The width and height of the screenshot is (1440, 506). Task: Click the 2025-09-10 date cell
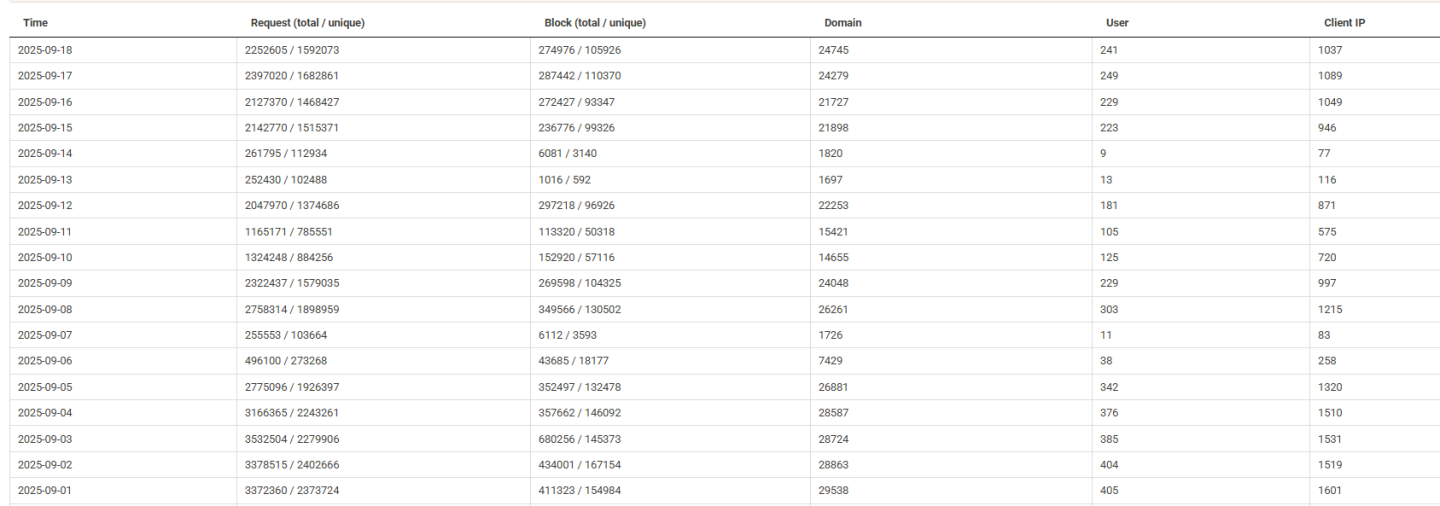coord(45,257)
